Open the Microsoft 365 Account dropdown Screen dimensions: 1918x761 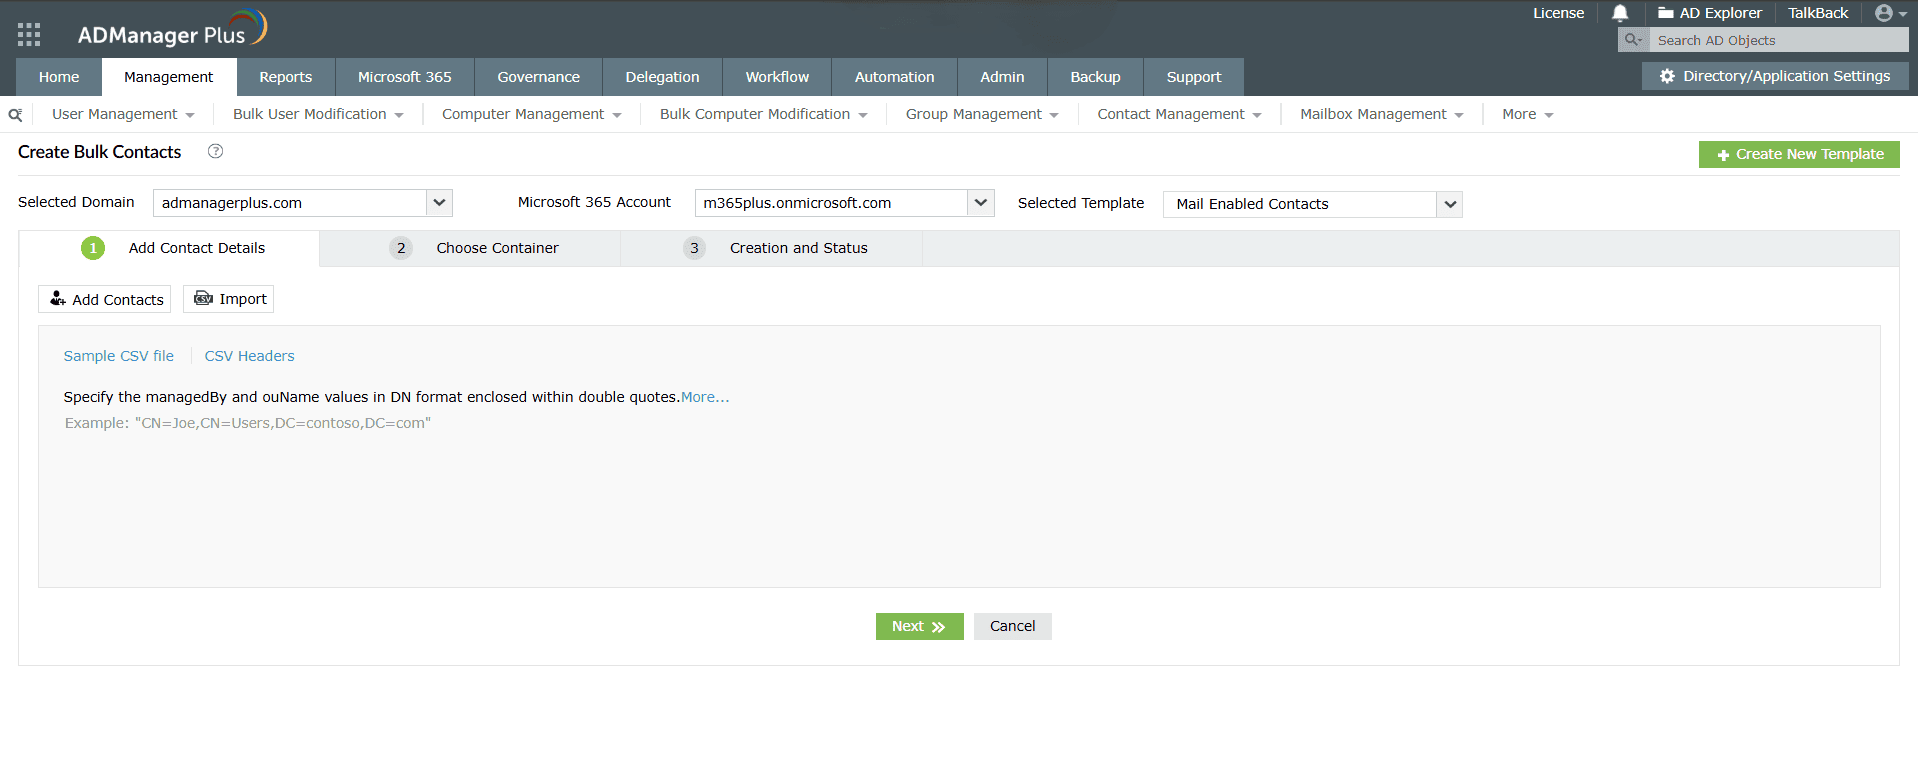click(x=844, y=203)
